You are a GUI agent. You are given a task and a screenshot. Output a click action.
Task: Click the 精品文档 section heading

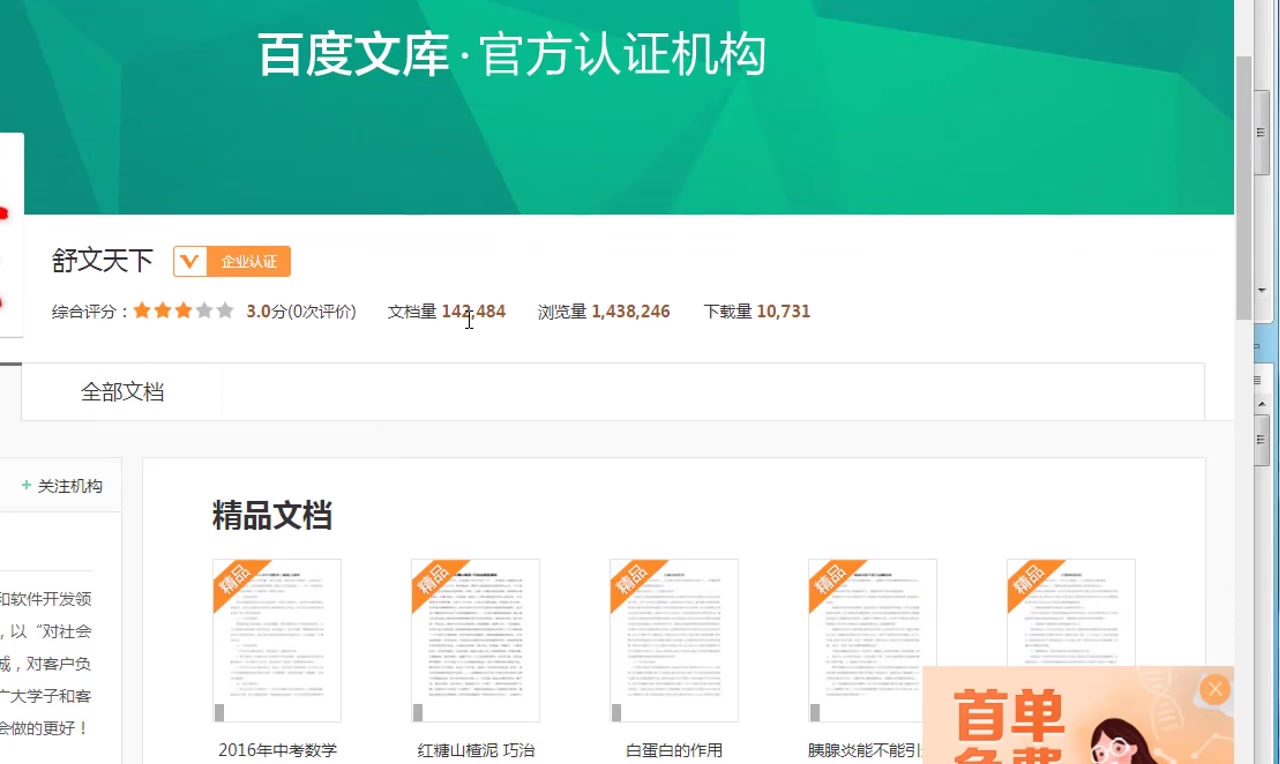272,516
